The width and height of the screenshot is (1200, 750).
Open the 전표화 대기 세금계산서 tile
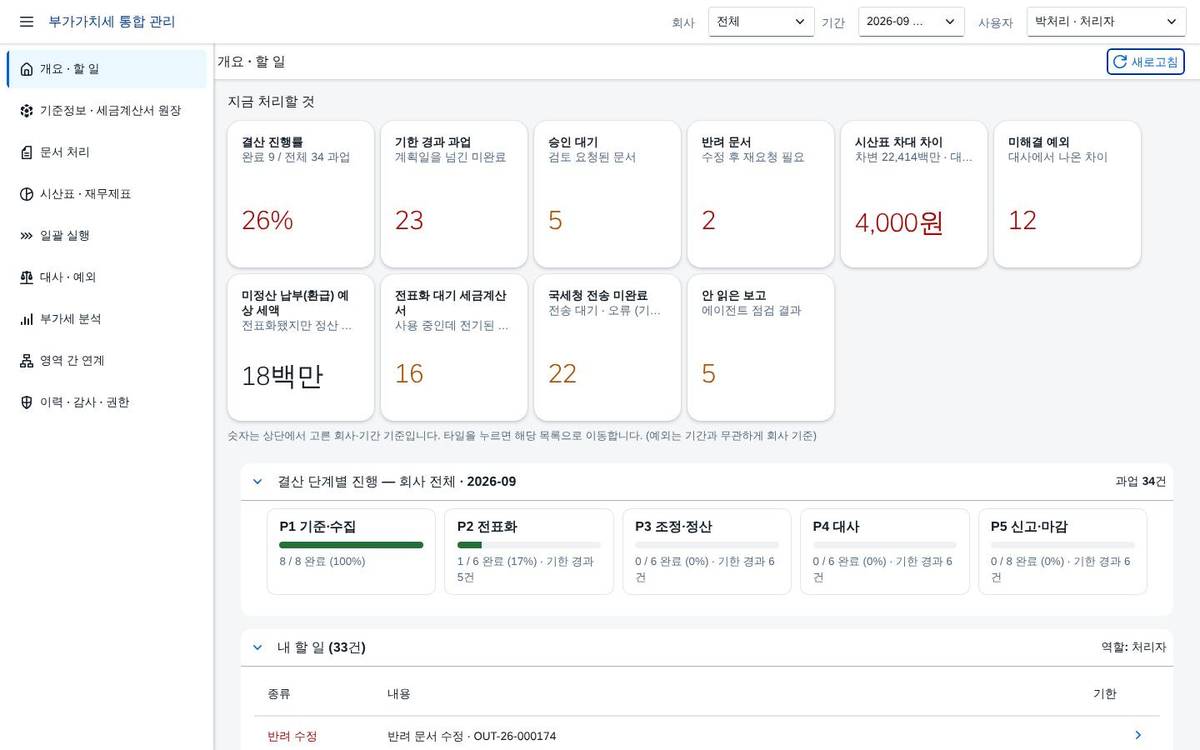(454, 347)
